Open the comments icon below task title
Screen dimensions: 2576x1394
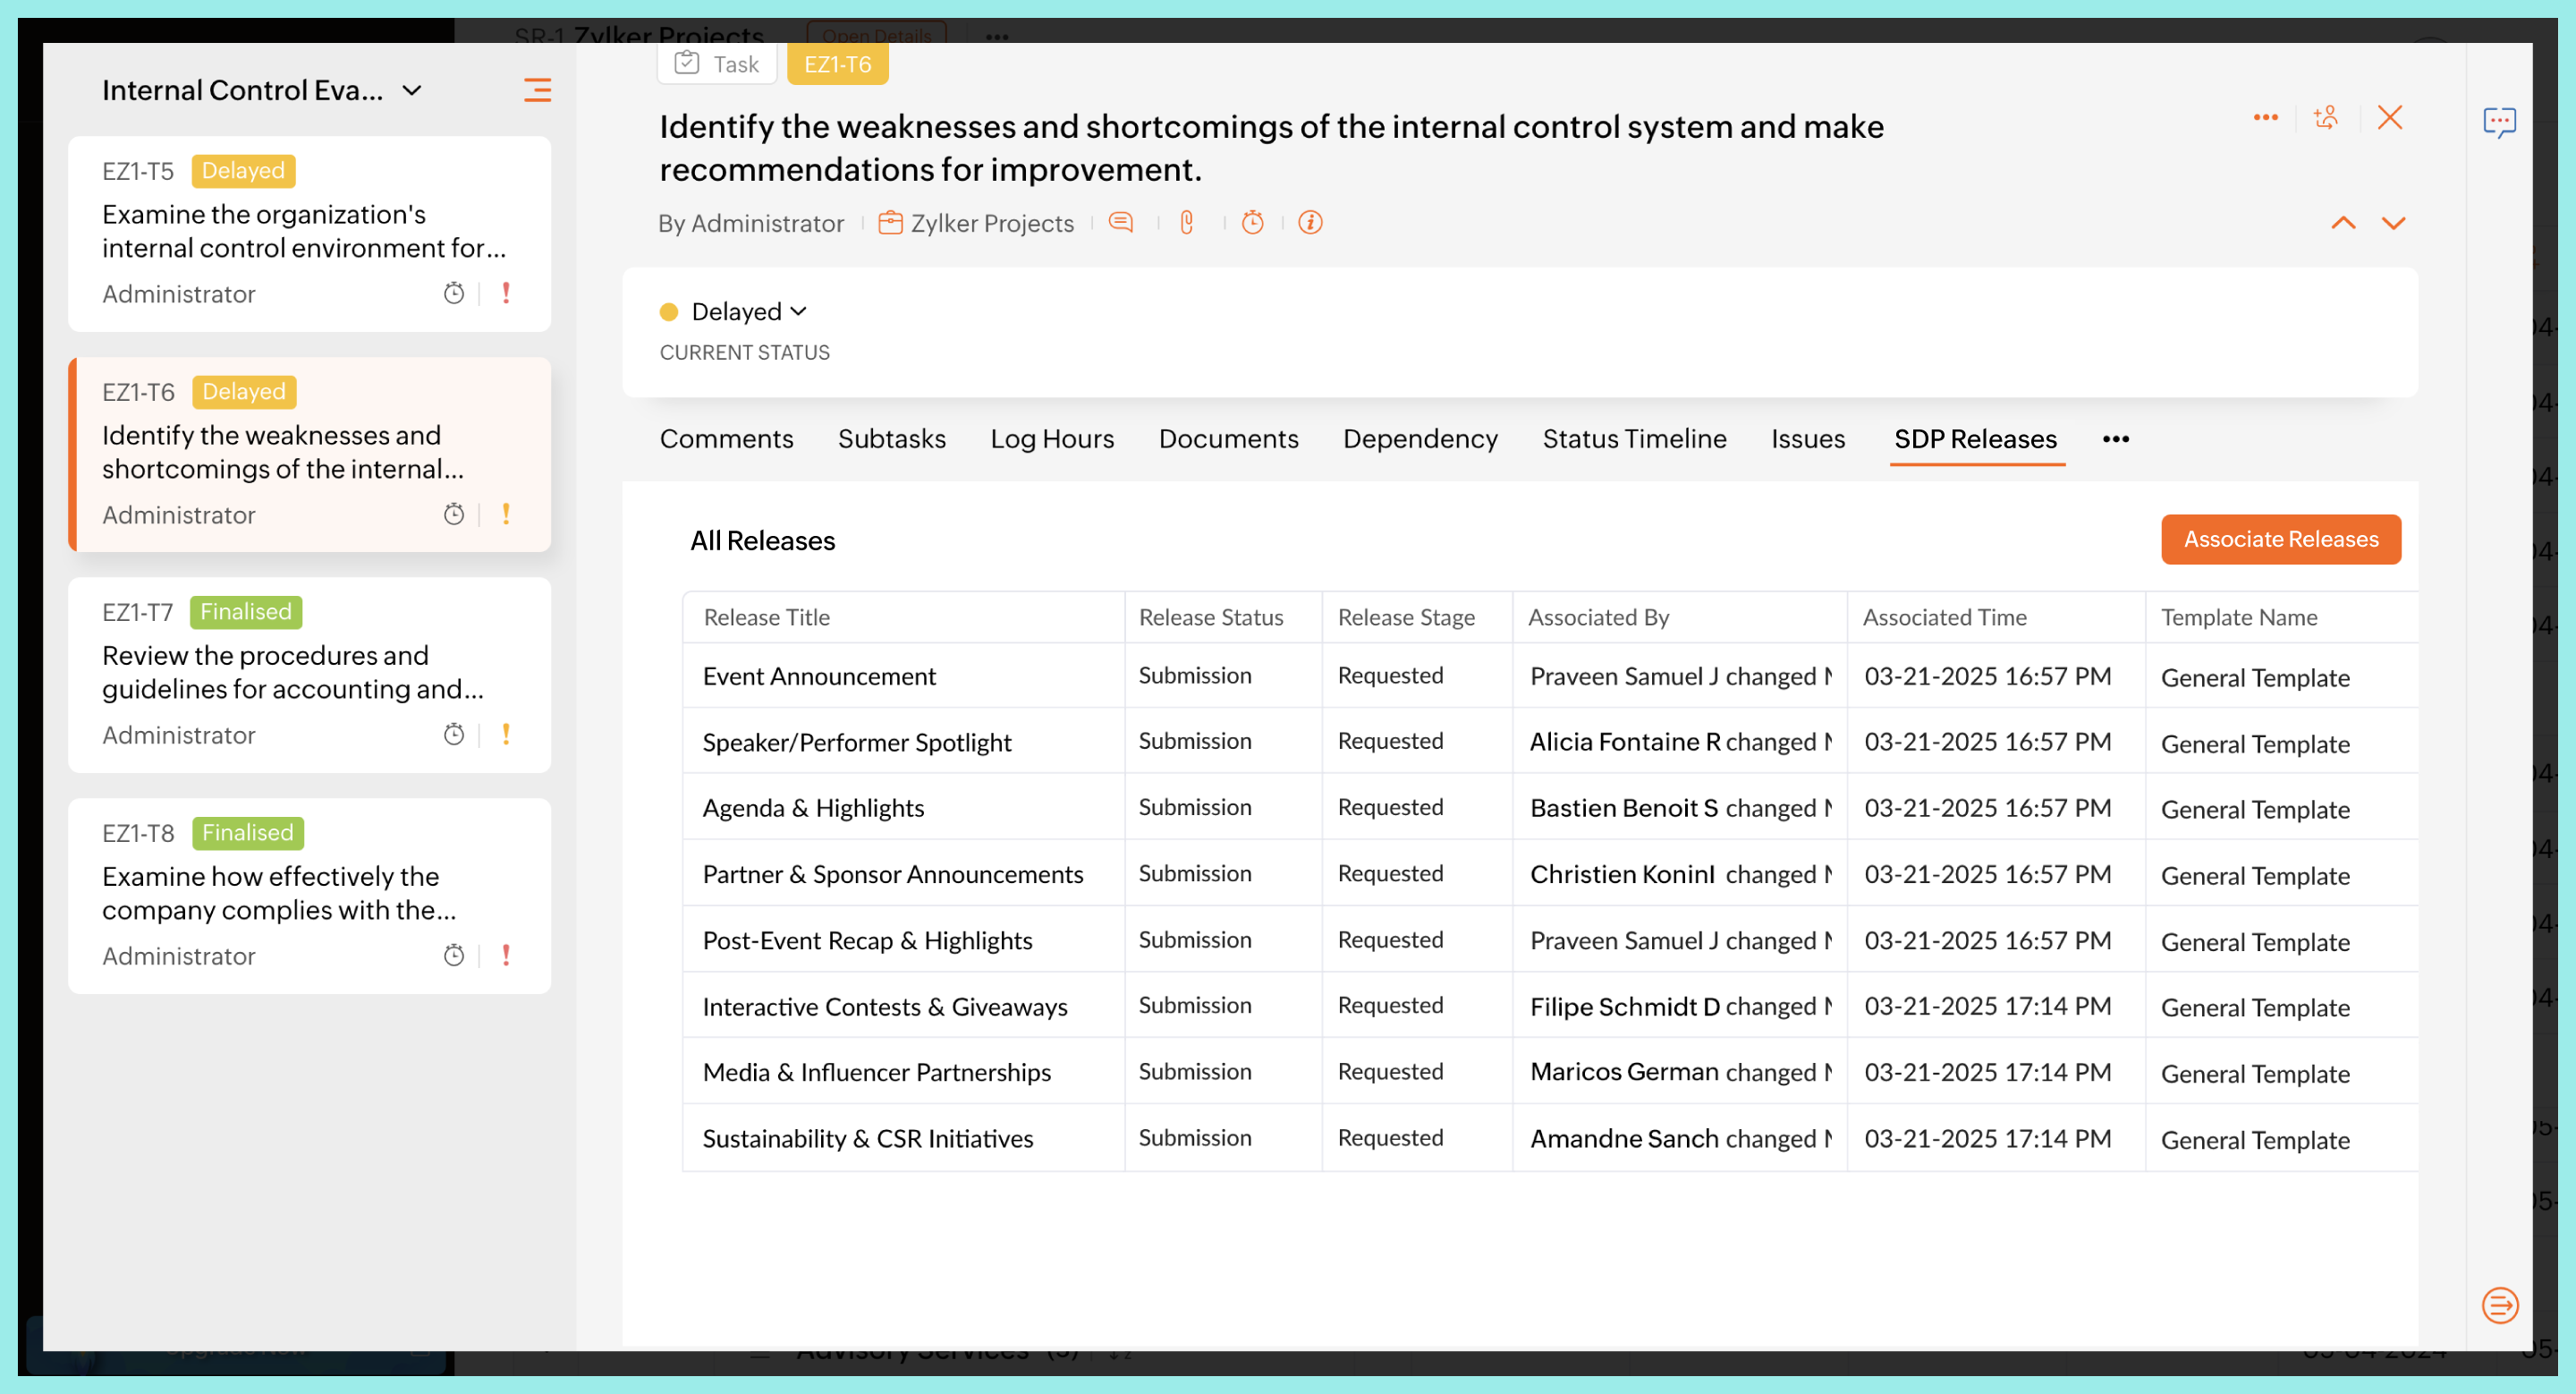[1121, 222]
